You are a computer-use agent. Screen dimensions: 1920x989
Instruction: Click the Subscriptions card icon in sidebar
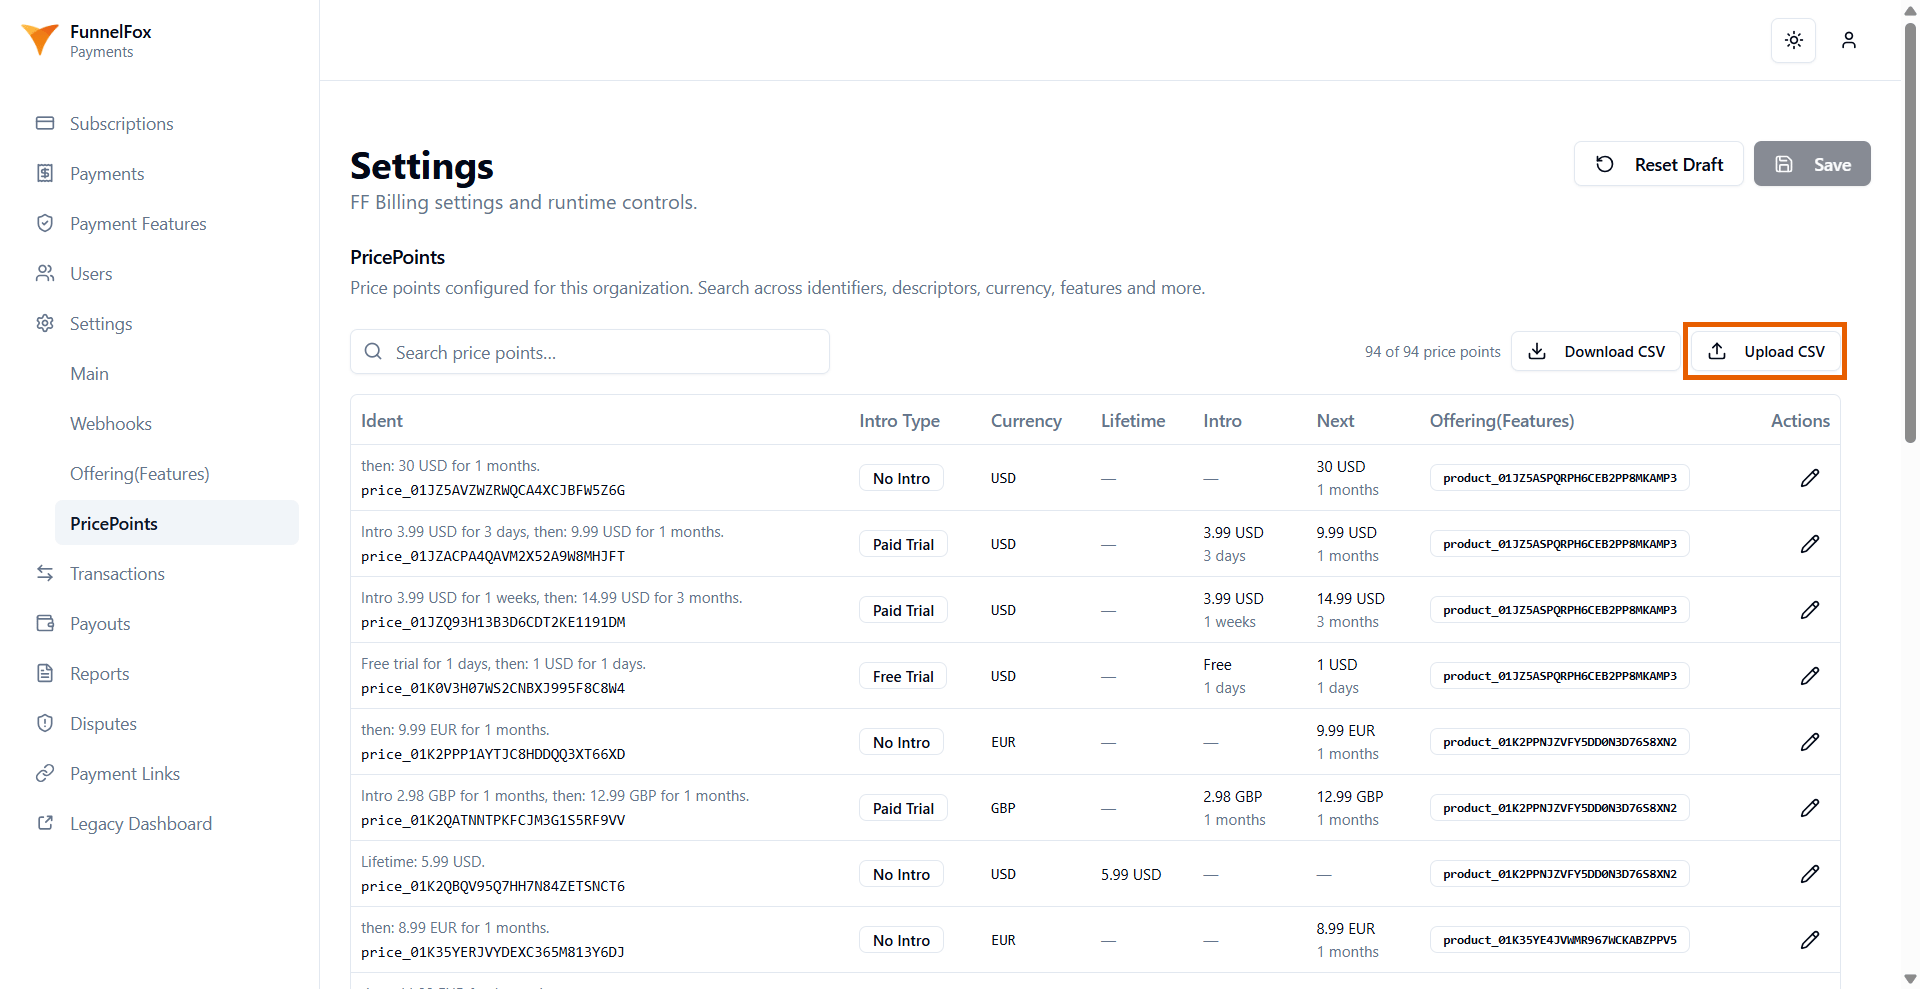click(x=45, y=123)
